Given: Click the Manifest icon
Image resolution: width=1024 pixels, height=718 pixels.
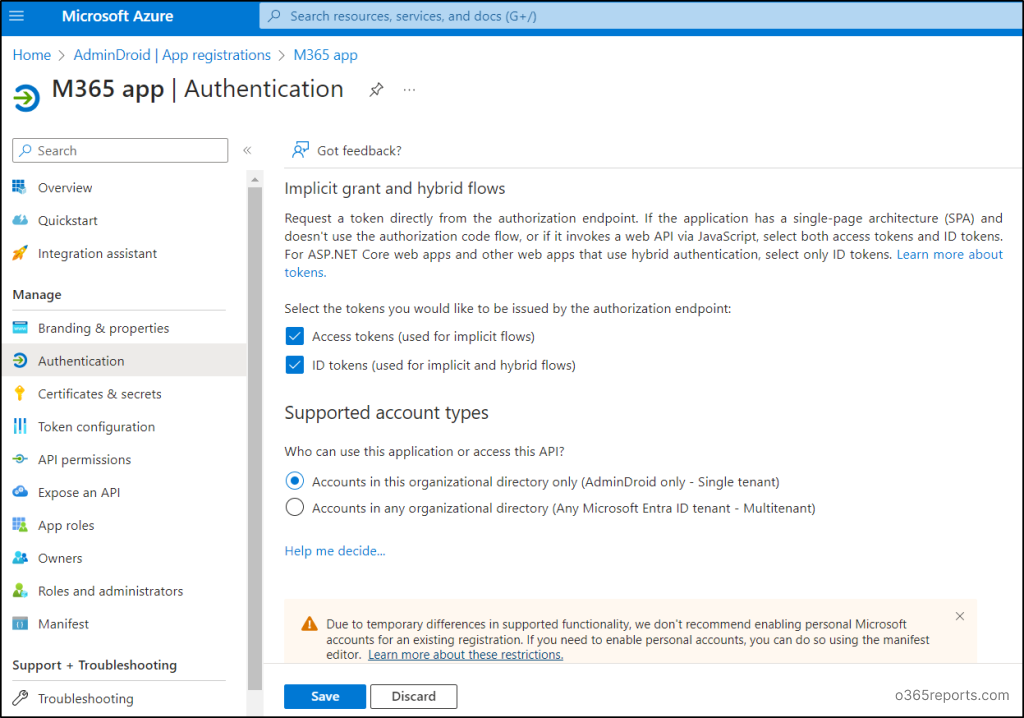Looking at the screenshot, I should (x=20, y=624).
